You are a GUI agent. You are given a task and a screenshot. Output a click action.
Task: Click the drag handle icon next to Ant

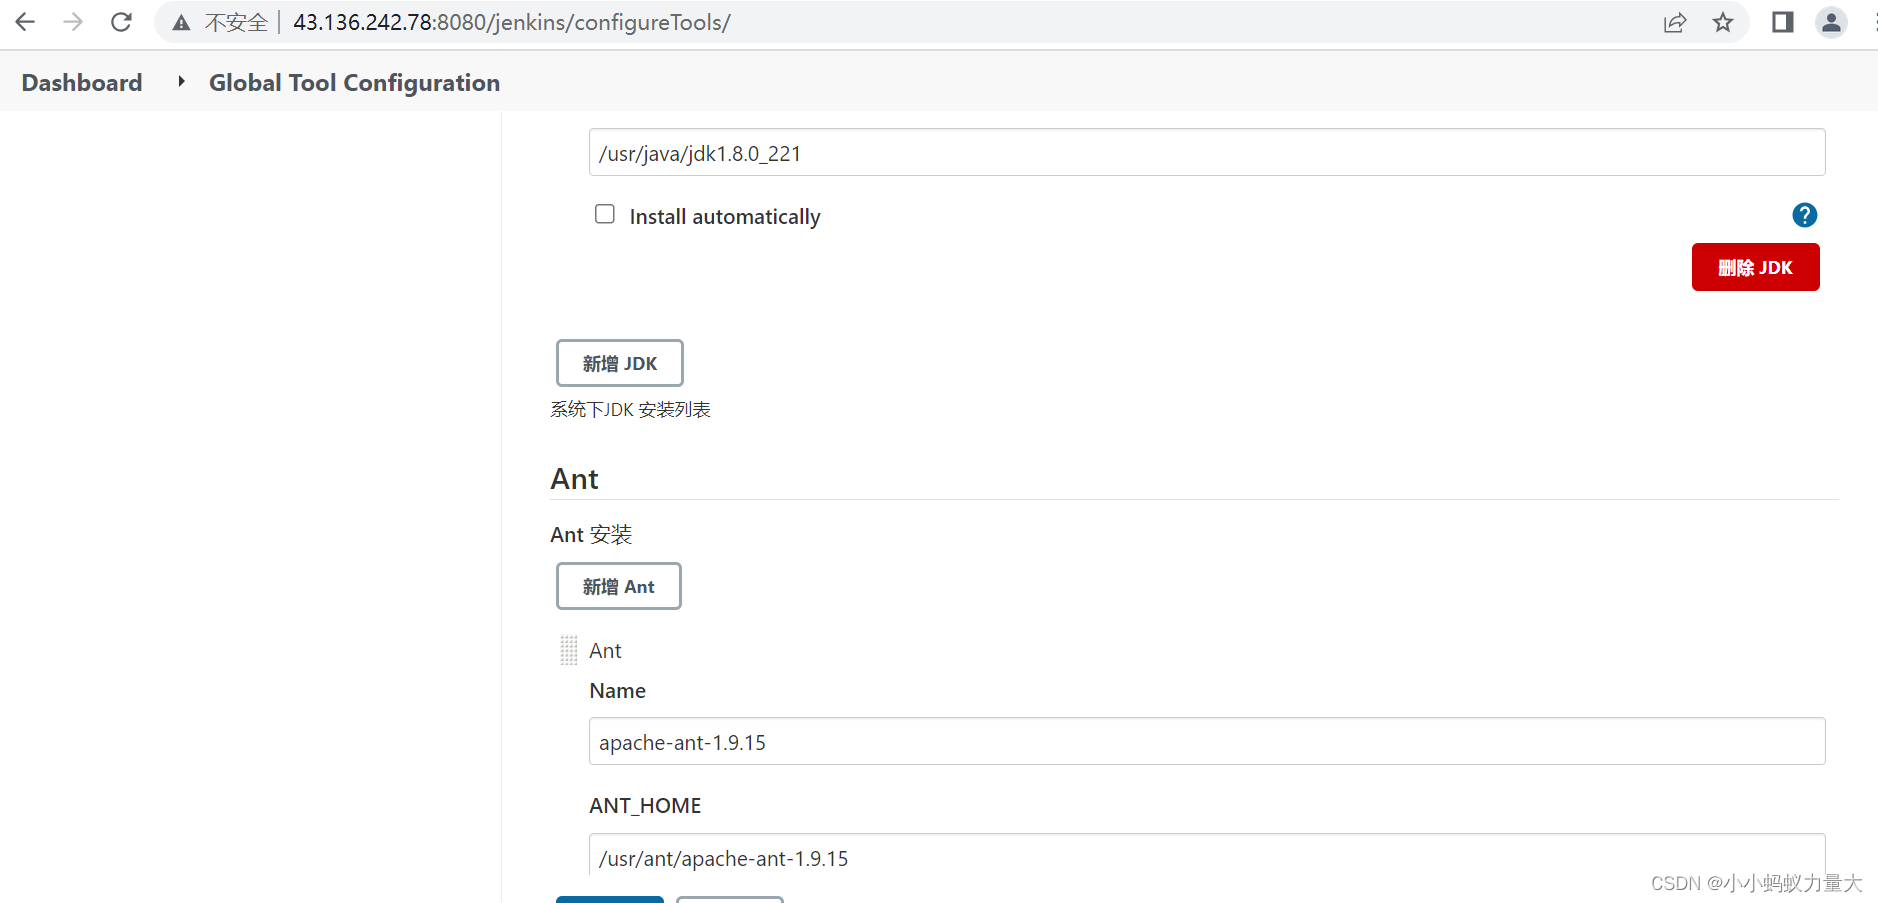coord(568,650)
